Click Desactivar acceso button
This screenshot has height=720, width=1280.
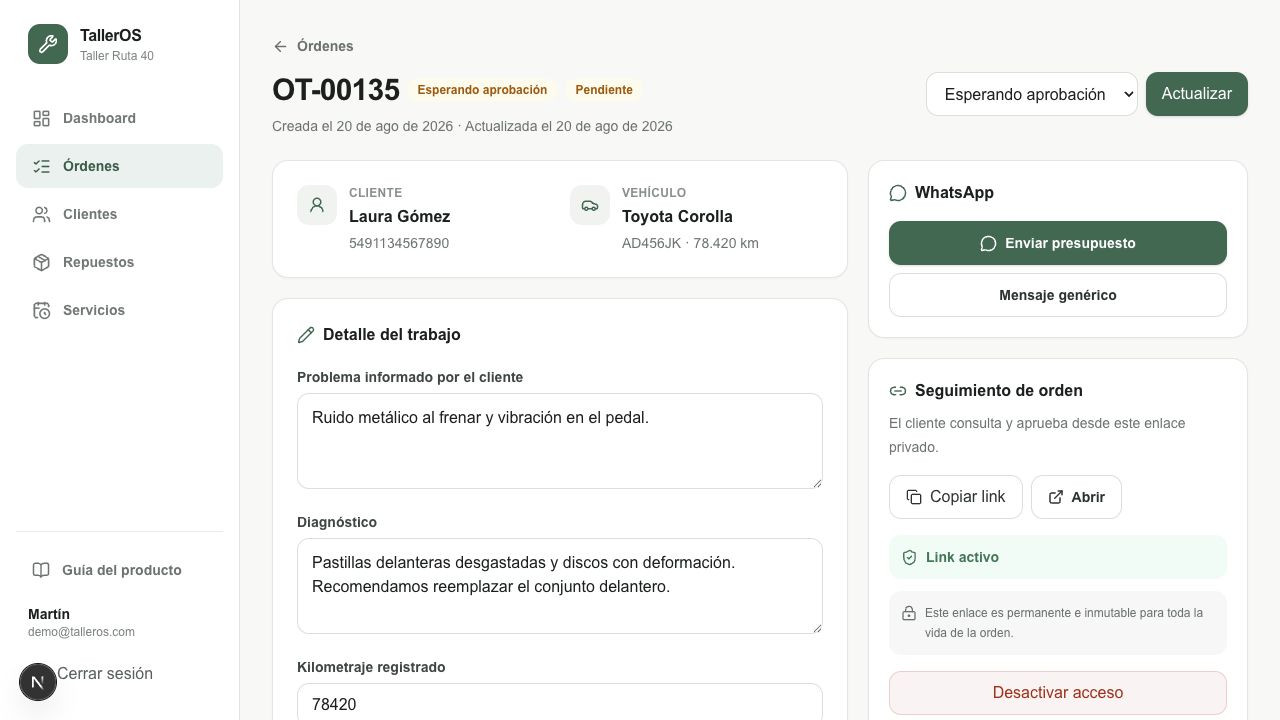tap(1058, 693)
